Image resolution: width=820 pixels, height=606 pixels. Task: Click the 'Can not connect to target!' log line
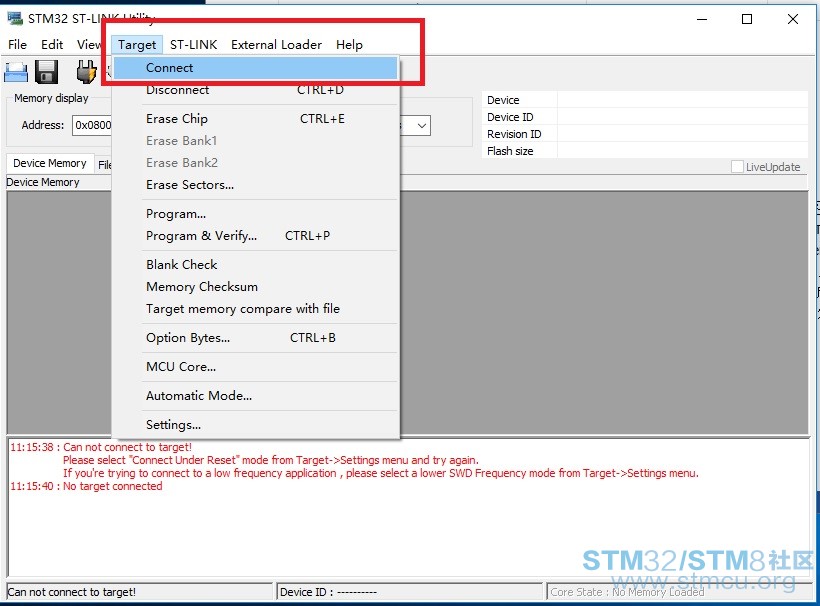pos(101,447)
